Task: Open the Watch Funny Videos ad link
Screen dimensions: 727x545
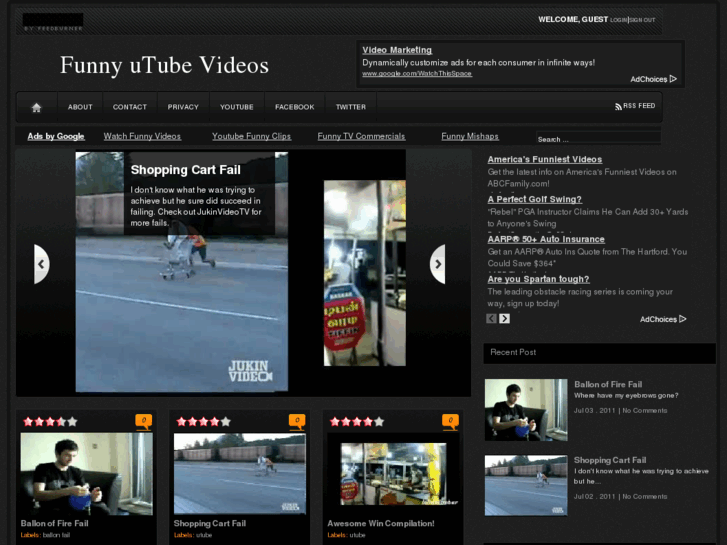Action: click(142, 136)
